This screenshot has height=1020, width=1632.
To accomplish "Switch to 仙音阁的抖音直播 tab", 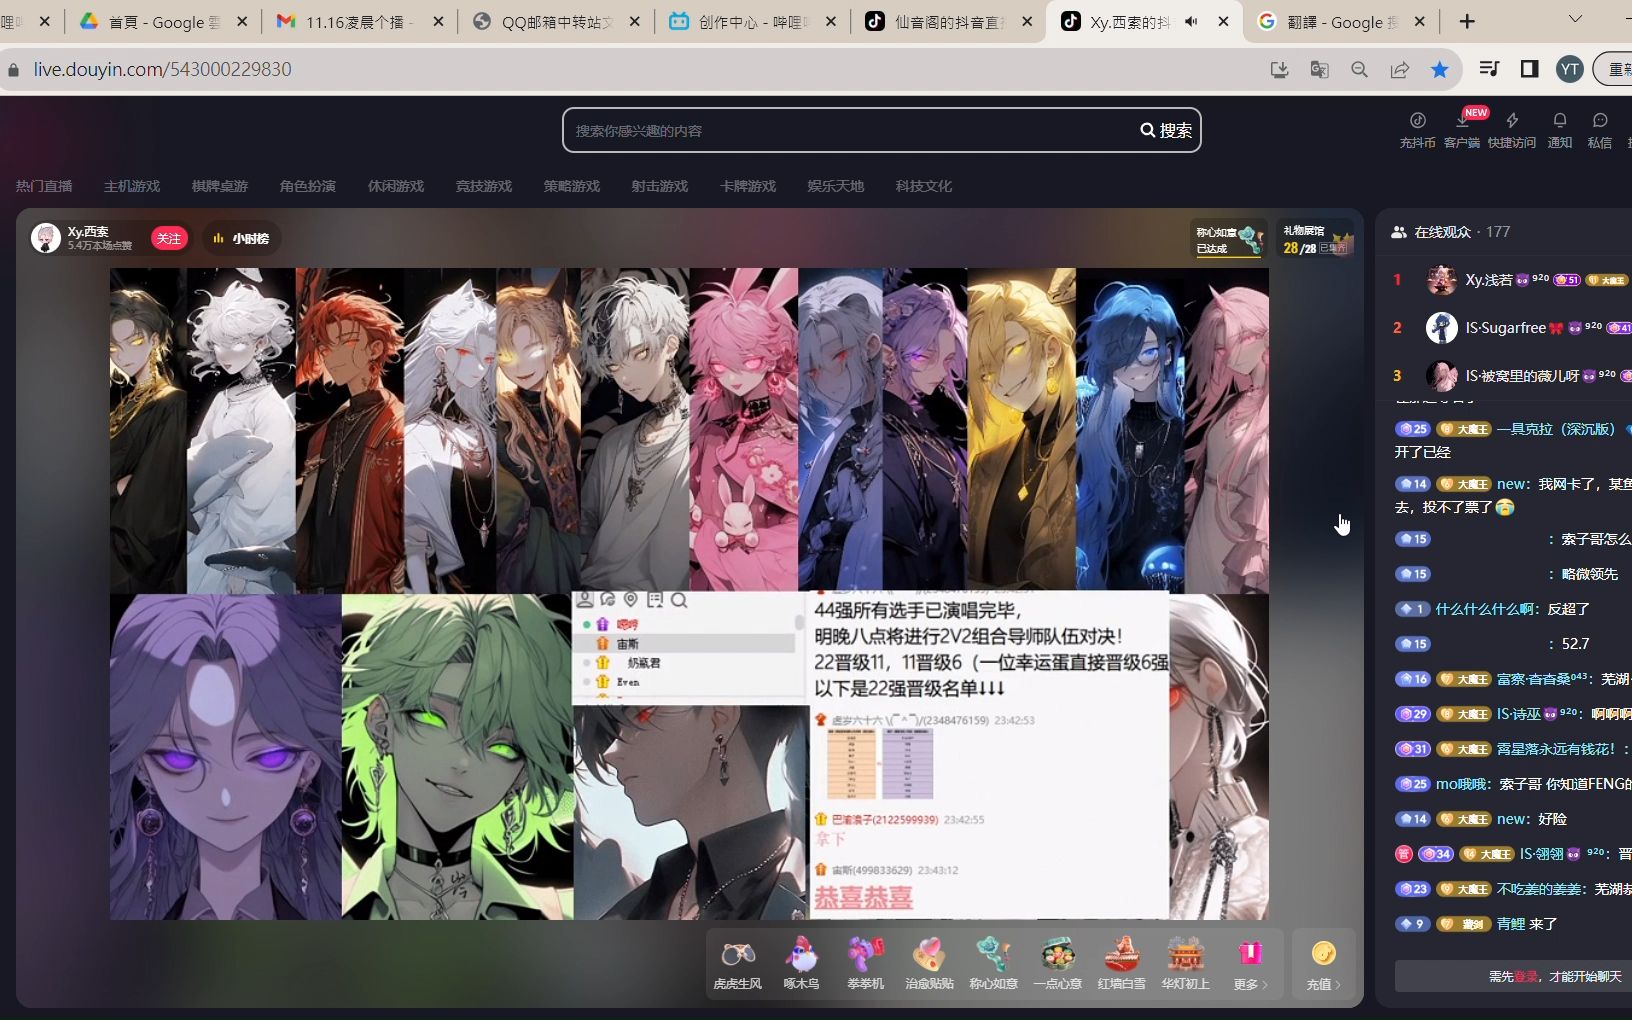I will (x=949, y=21).
